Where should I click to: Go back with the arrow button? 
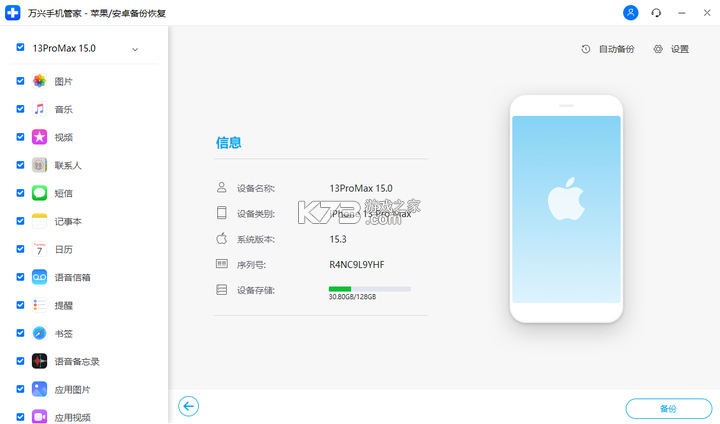click(188, 406)
